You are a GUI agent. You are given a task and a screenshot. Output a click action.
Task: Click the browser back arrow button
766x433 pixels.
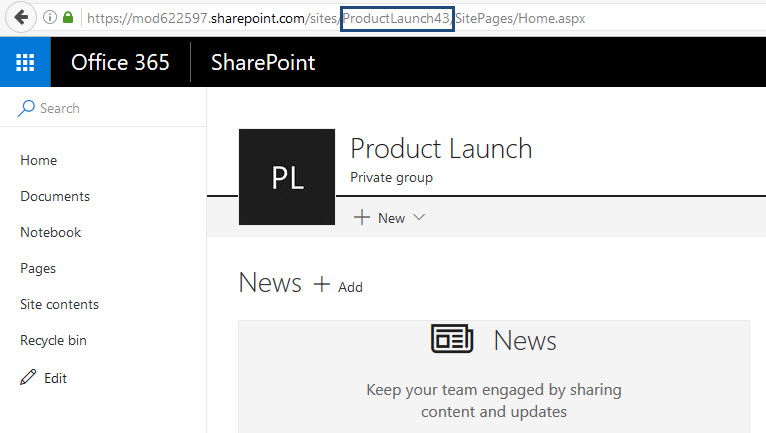click(21, 18)
